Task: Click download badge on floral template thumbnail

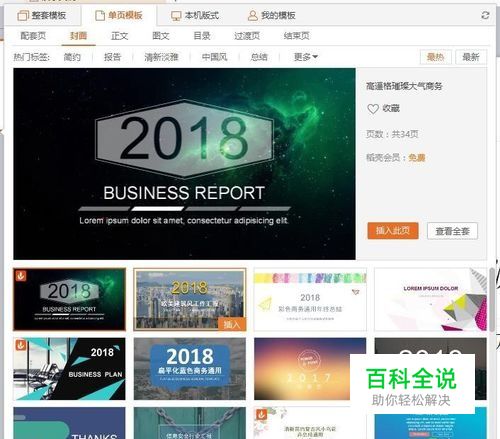Action: pyautogui.click(x=261, y=414)
